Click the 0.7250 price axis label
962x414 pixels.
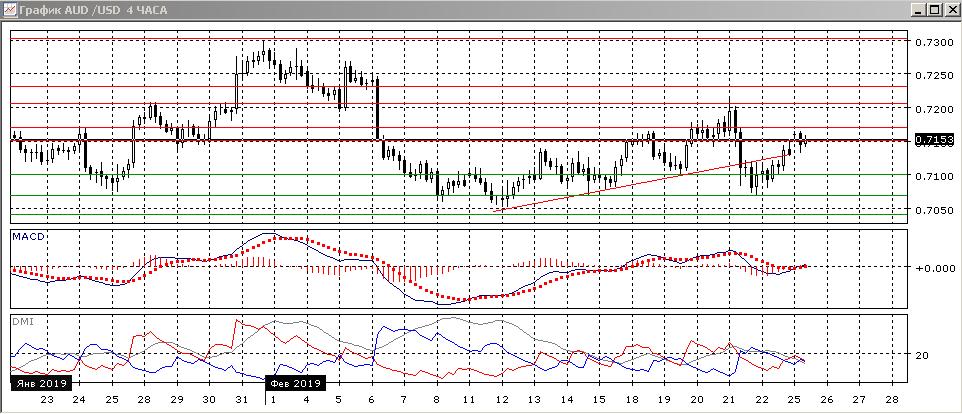(x=932, y=76)
